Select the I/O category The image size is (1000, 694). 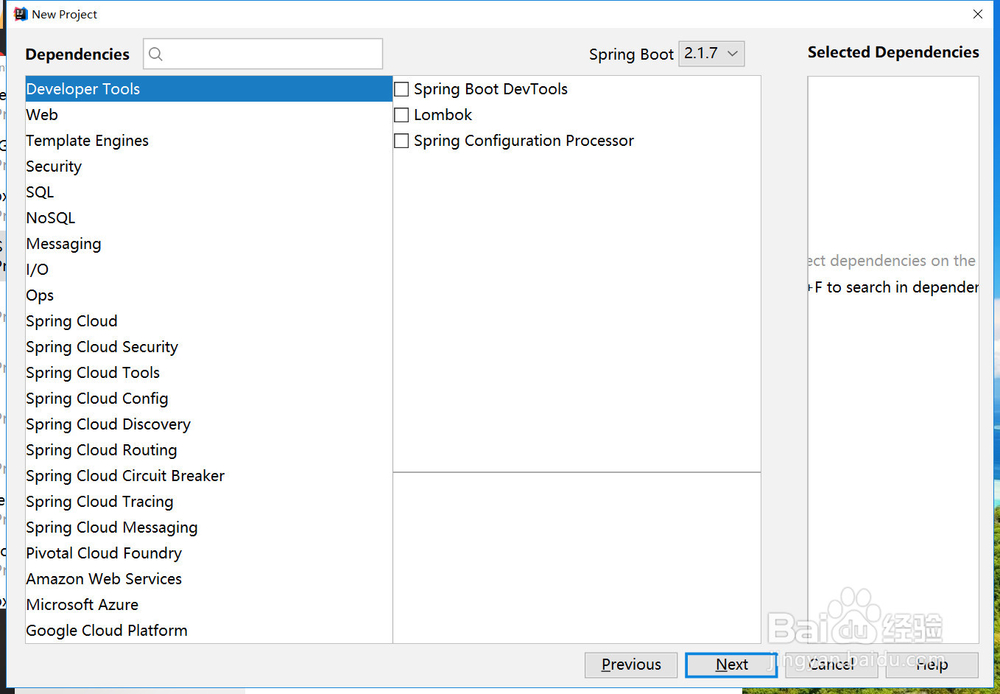tap(209, 269)
